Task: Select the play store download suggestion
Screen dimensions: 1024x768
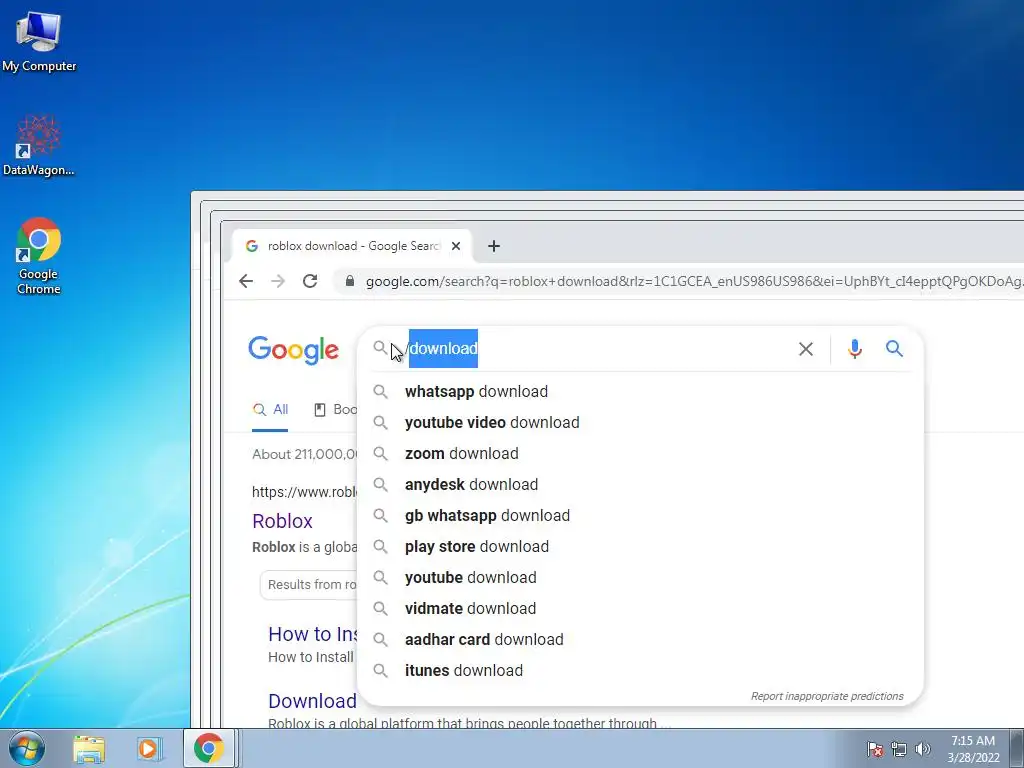Action: (641, 547)
